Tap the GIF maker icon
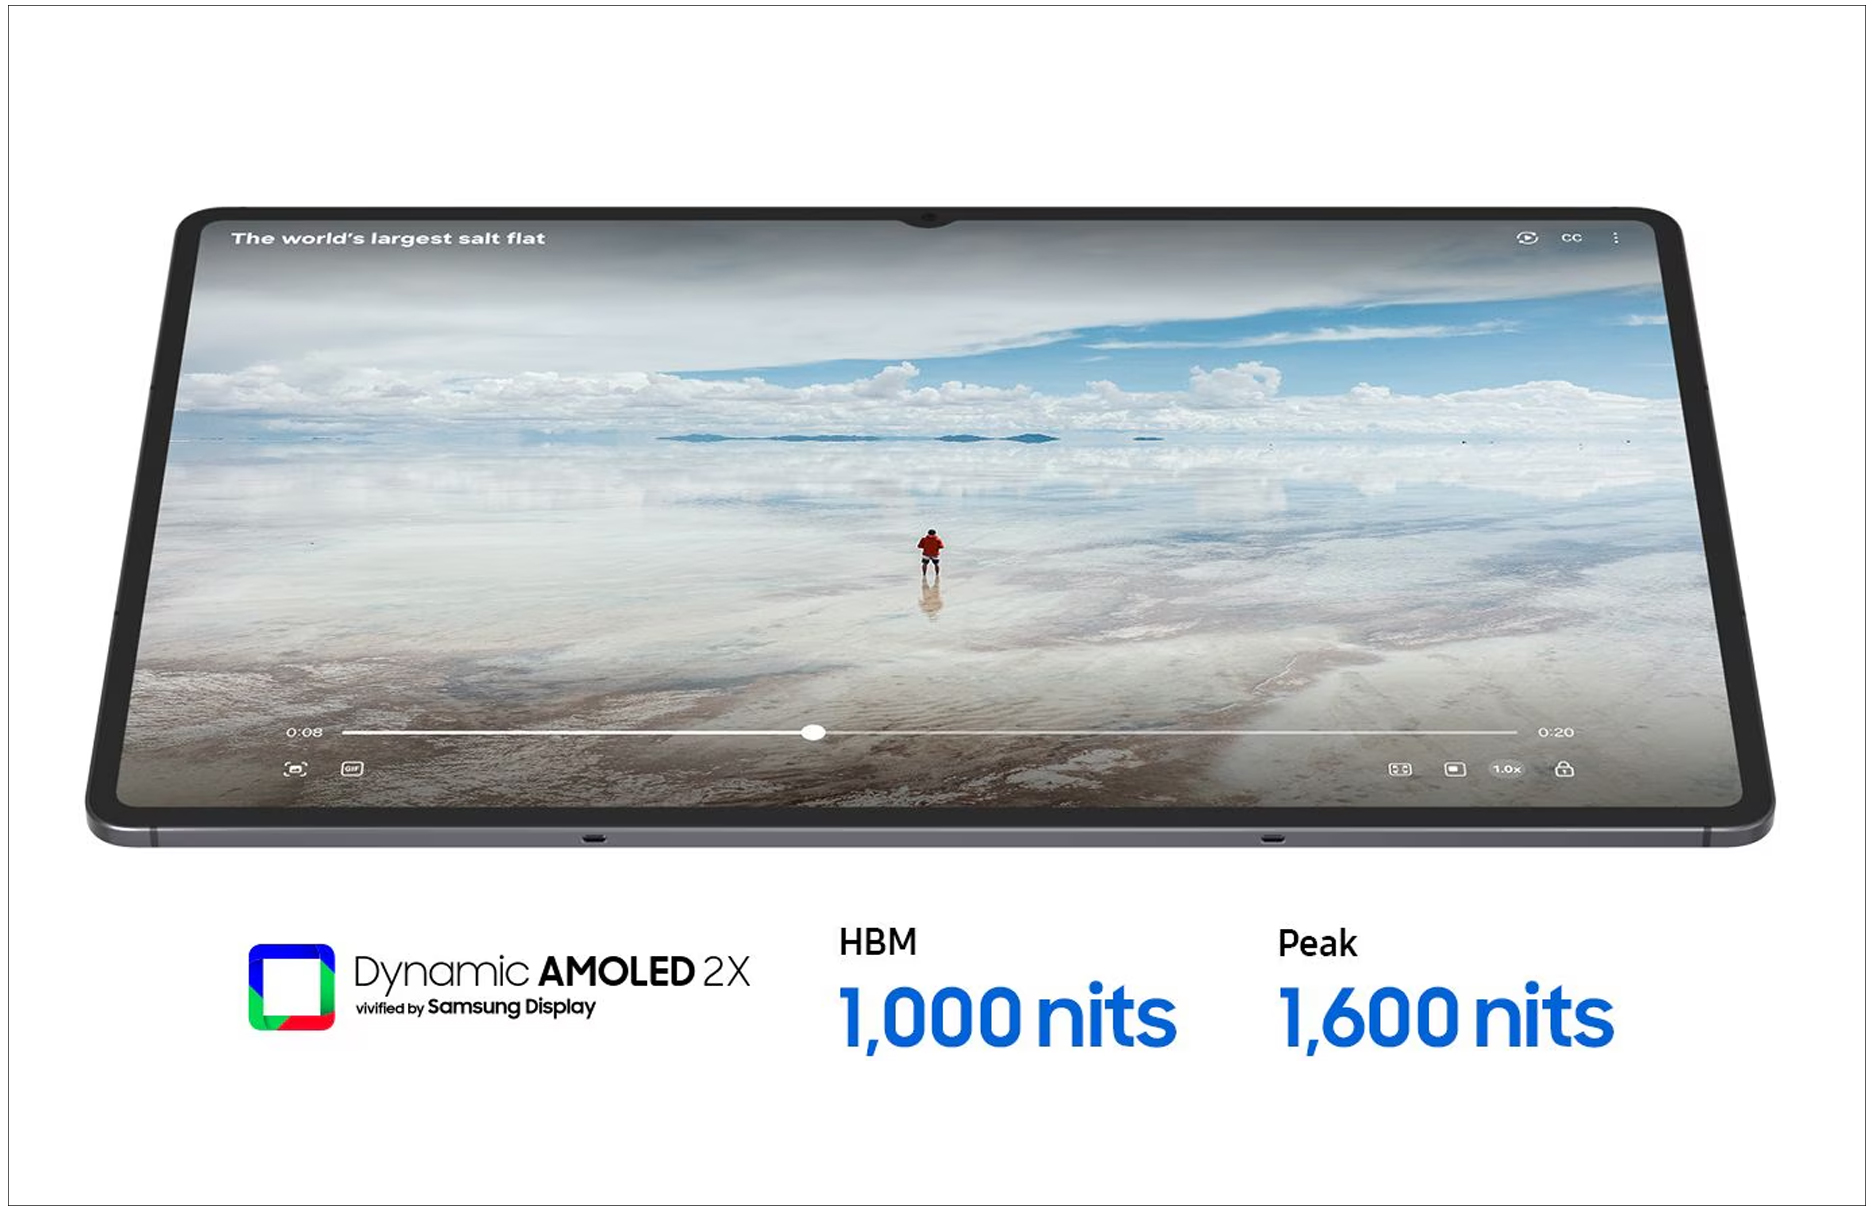This screenshot has width=1874, height=1213. pyautogui.click(x=352, y=768)
